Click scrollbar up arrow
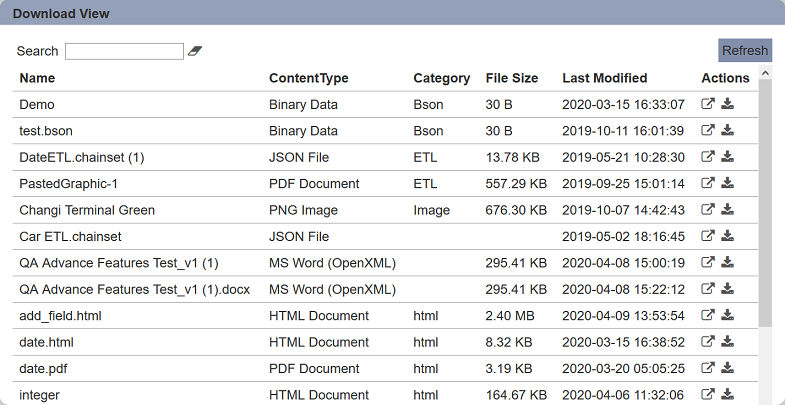This screenshot has width=785, height=405. (765, 73)
